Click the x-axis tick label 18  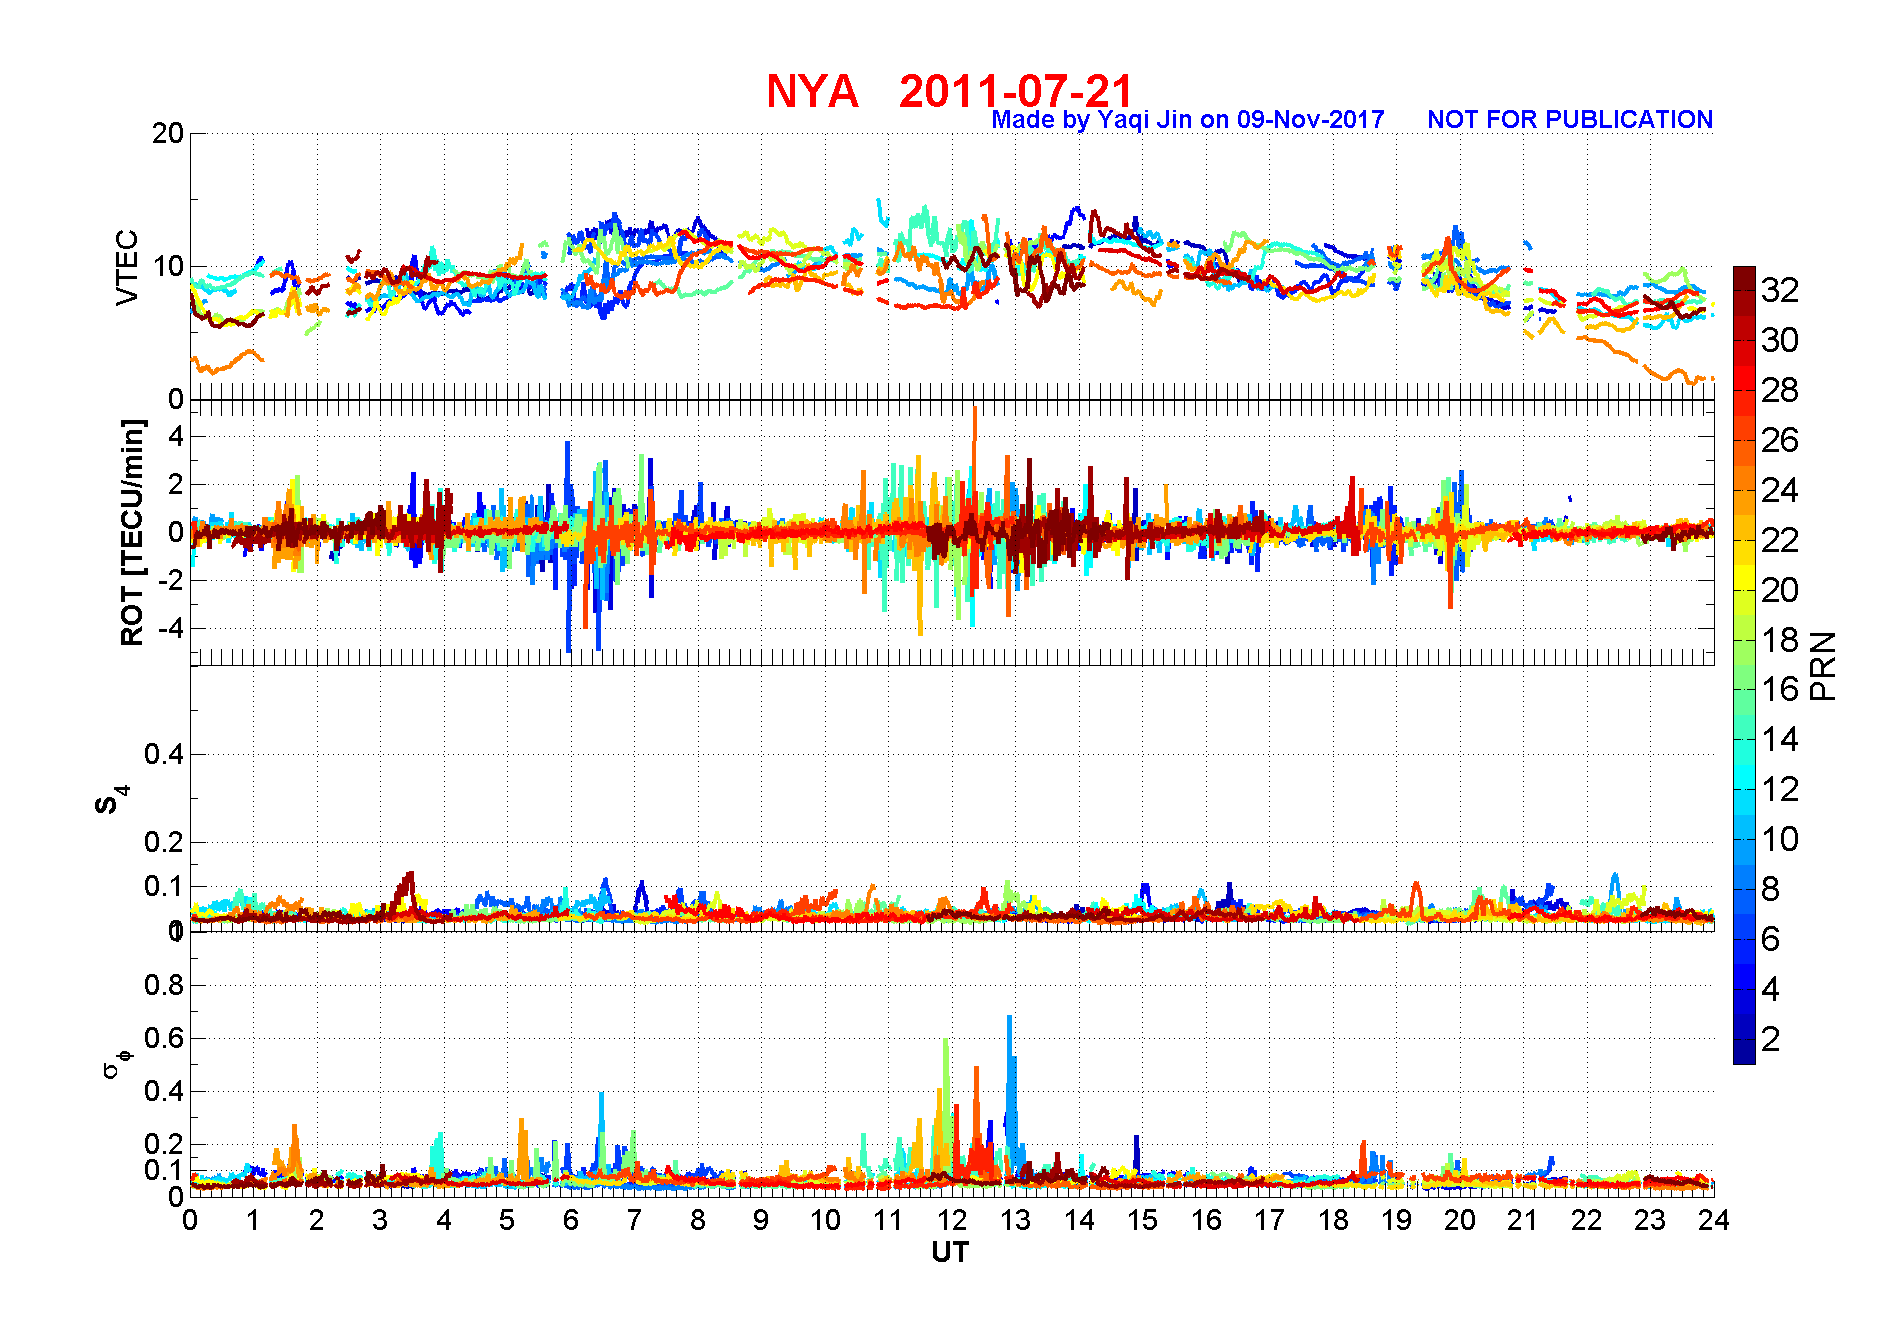click(1332, 1220)
